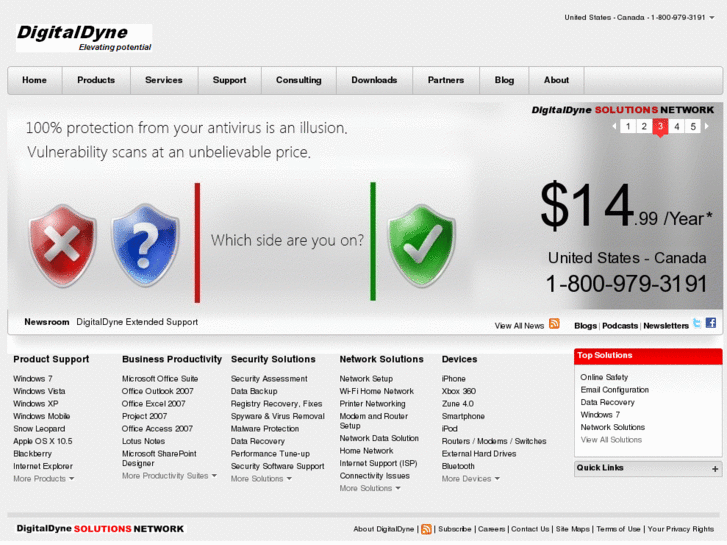
Task: Click the DigitalDyne logo at top
Action: 84,38
